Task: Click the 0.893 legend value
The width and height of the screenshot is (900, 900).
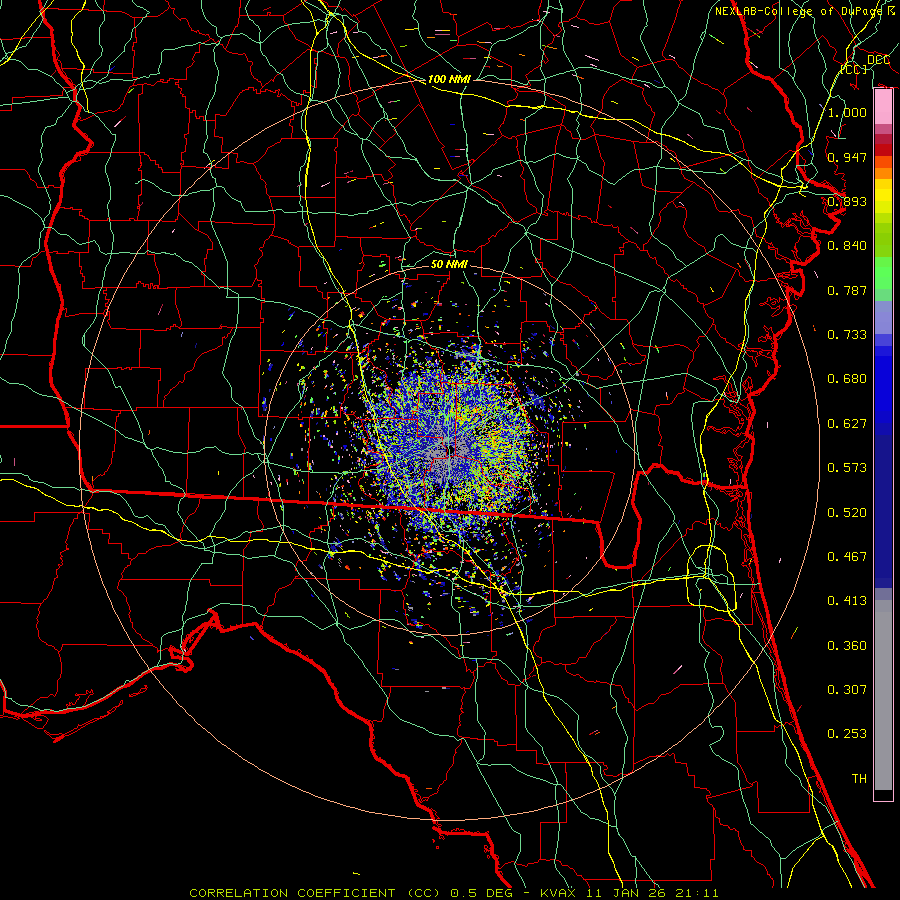Action: click(847, 201)
